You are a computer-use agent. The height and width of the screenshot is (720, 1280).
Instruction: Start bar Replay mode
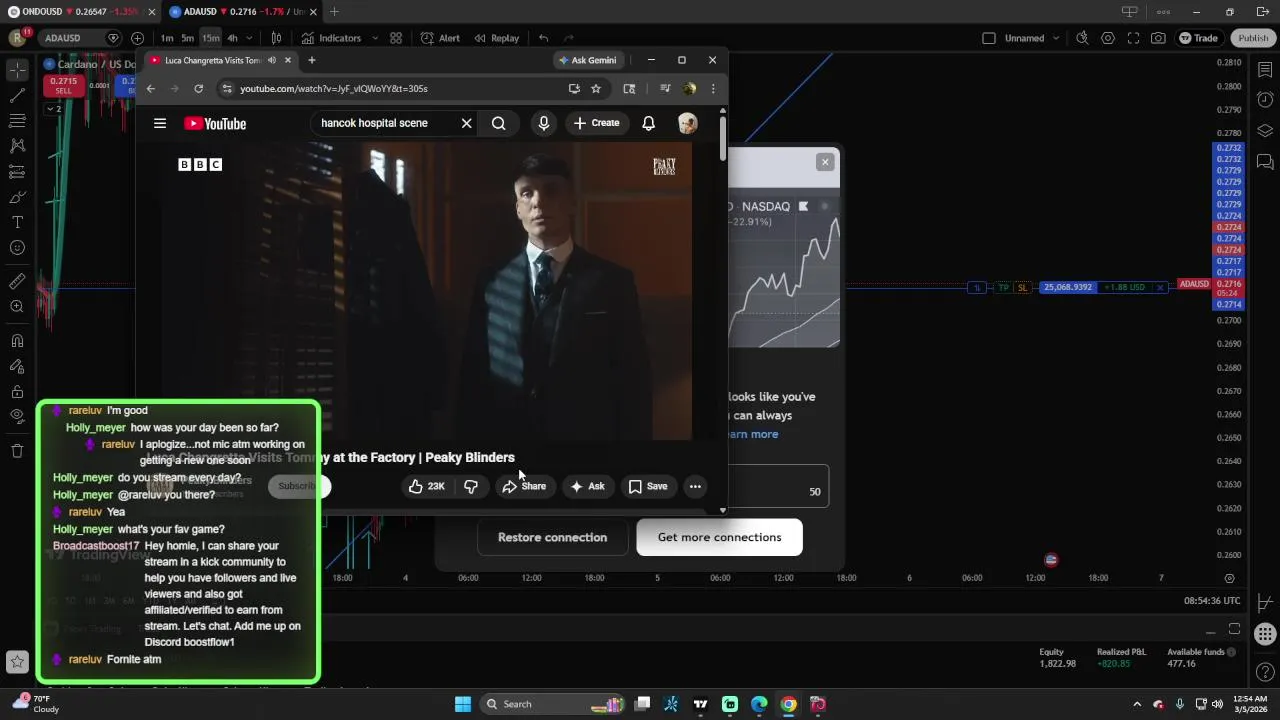[496, 38]
